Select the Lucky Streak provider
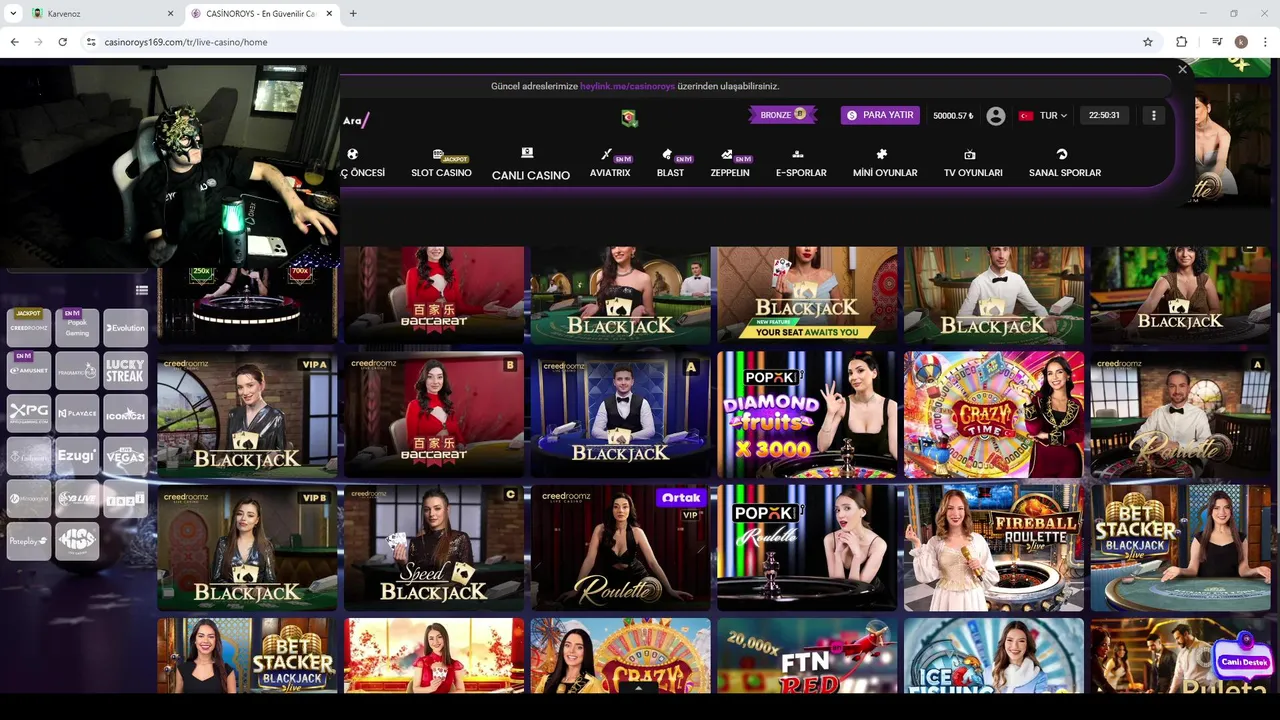 click(125, 370)
